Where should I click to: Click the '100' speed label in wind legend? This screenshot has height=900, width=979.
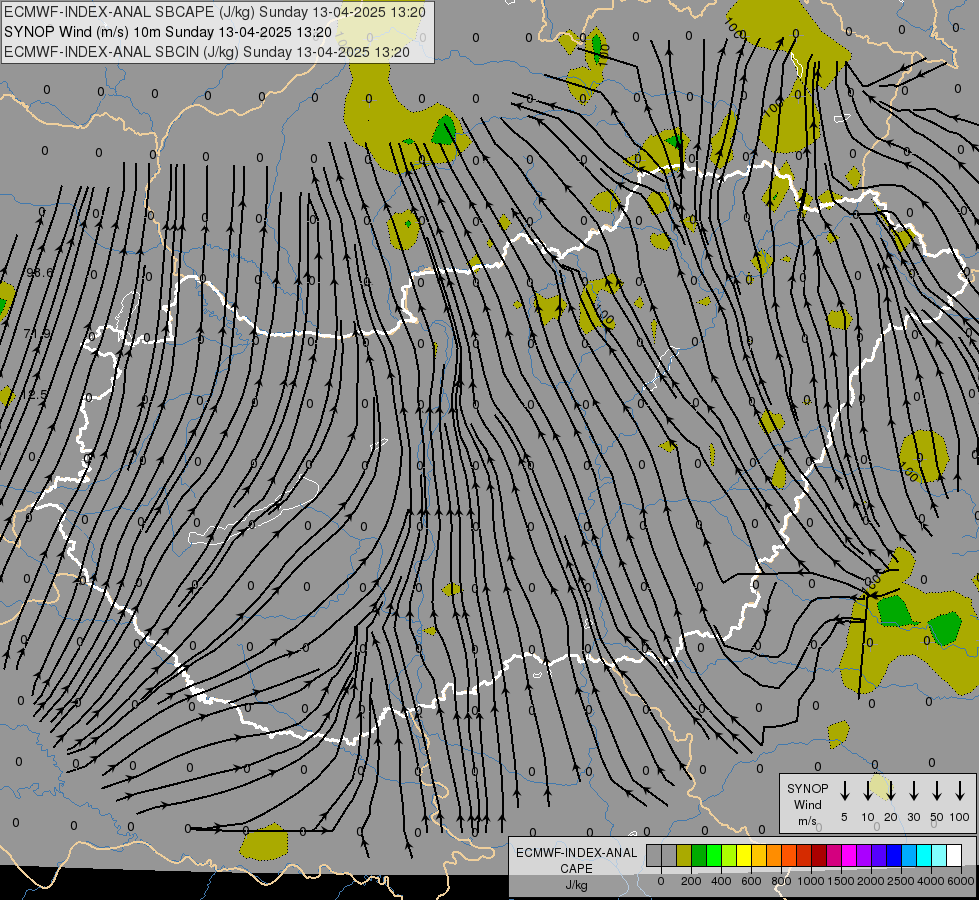click(960, 817)
